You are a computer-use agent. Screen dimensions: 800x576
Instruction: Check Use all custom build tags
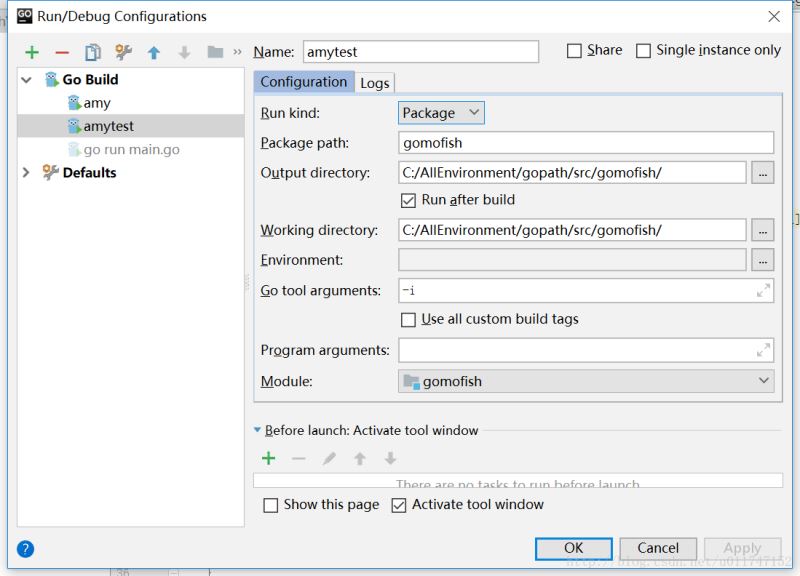coord(408,320)
